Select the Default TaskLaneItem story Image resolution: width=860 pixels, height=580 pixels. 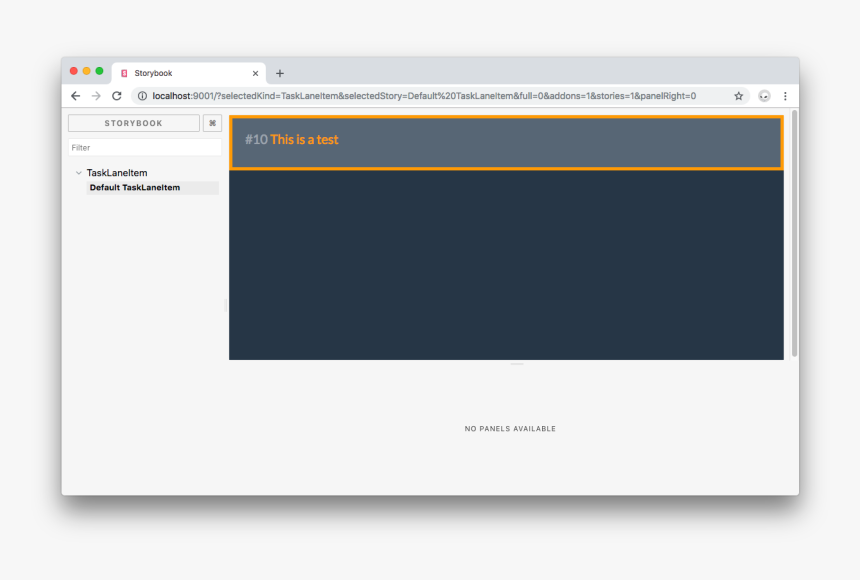pyautogui.click(x=135, y=188)
